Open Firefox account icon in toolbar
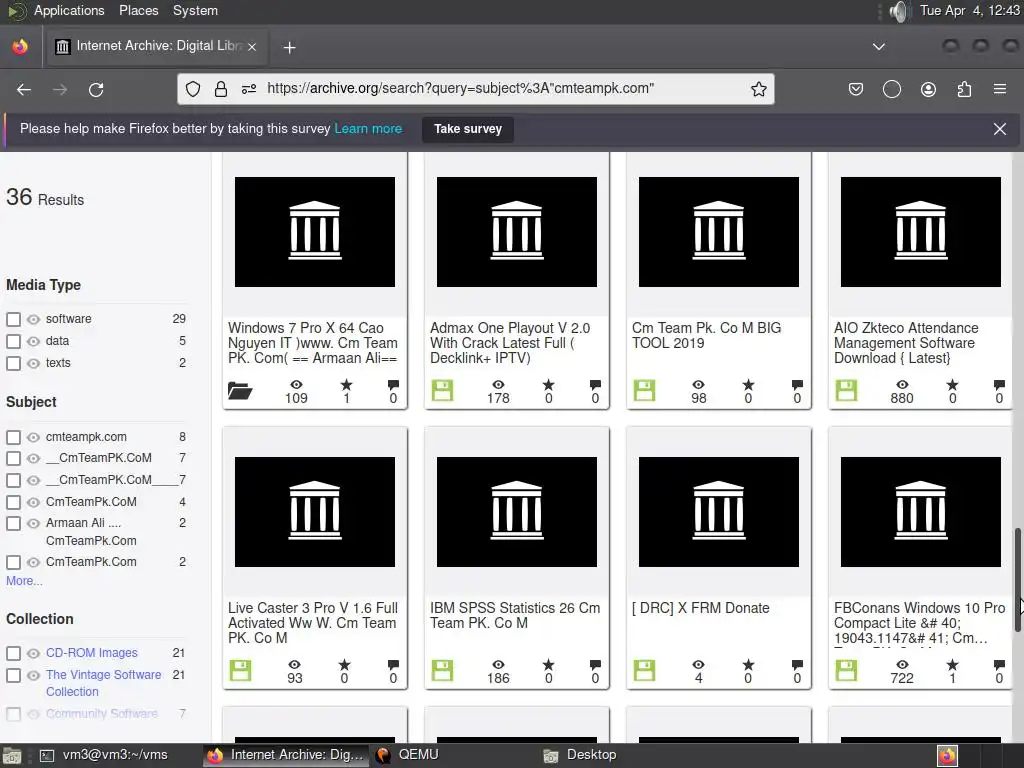1024x768 pixels. click(928, 89)
